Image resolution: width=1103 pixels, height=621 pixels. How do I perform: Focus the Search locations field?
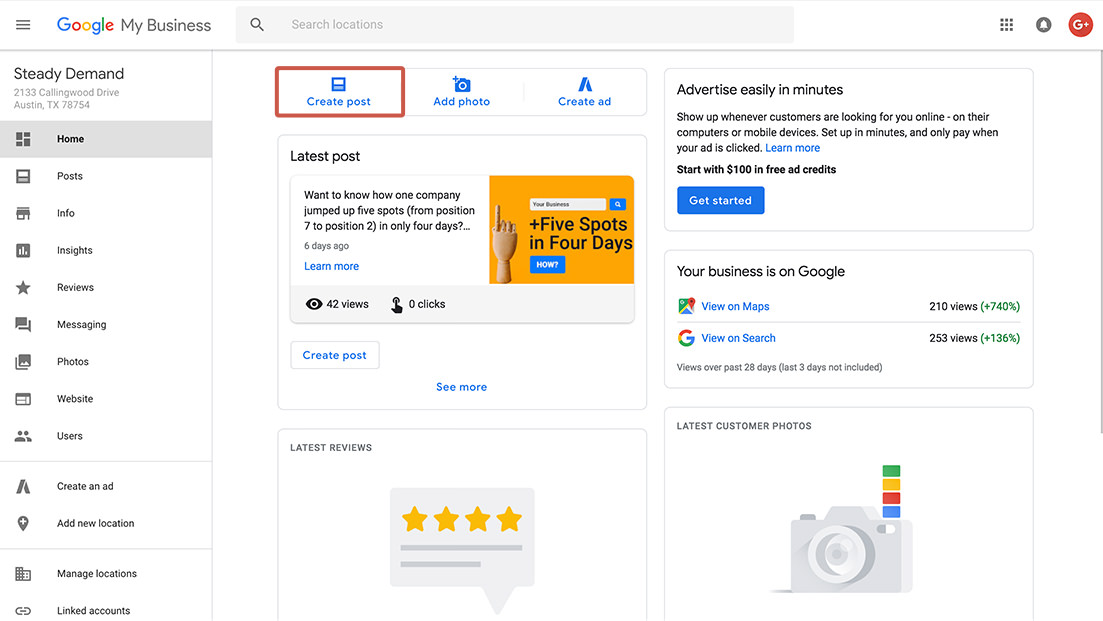coord(515,25)
